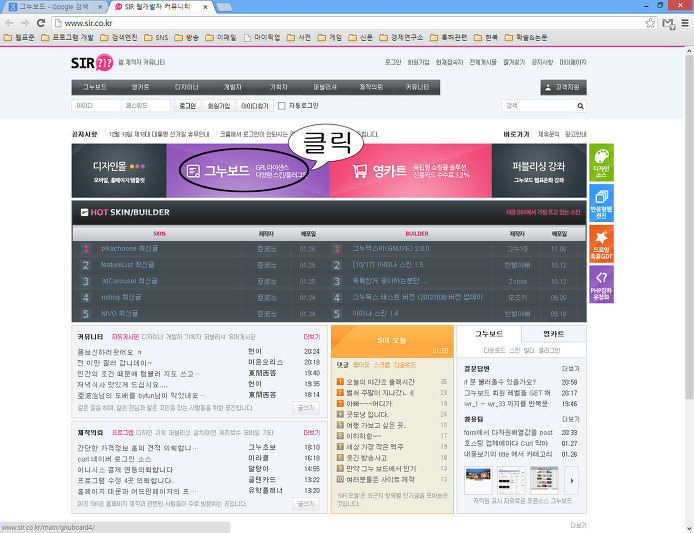Viewport: 694px width, 533px height.
Task: Reload the page with refresh icon
Action: click(x=41, y=23)
